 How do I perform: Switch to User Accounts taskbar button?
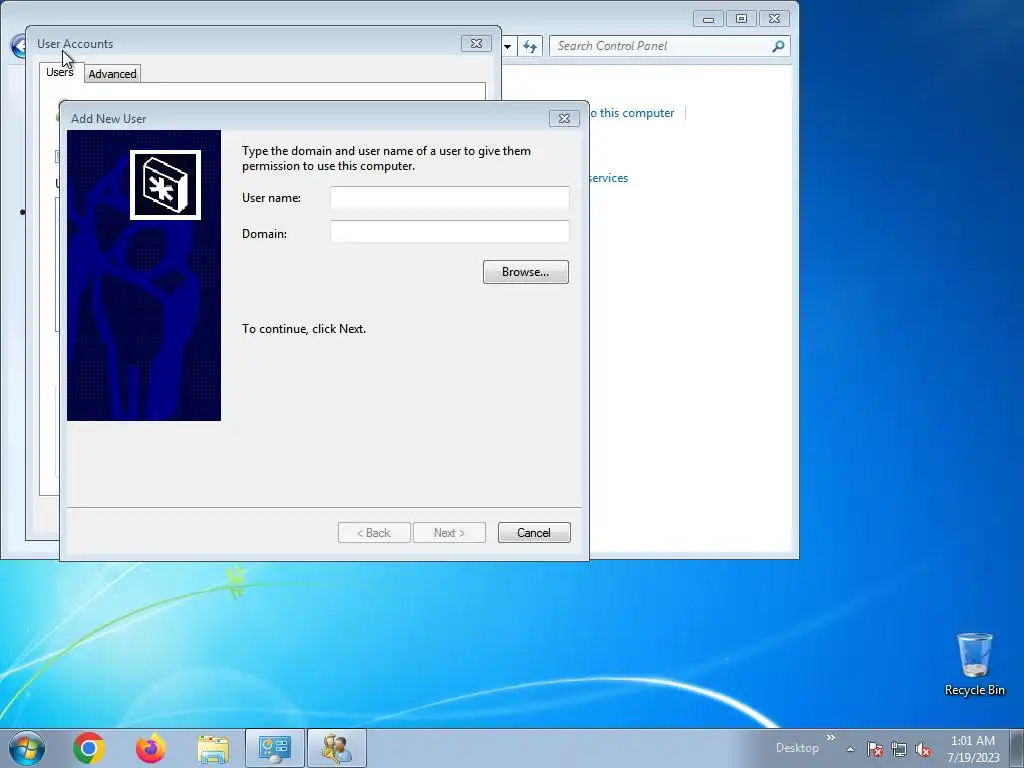336,748
